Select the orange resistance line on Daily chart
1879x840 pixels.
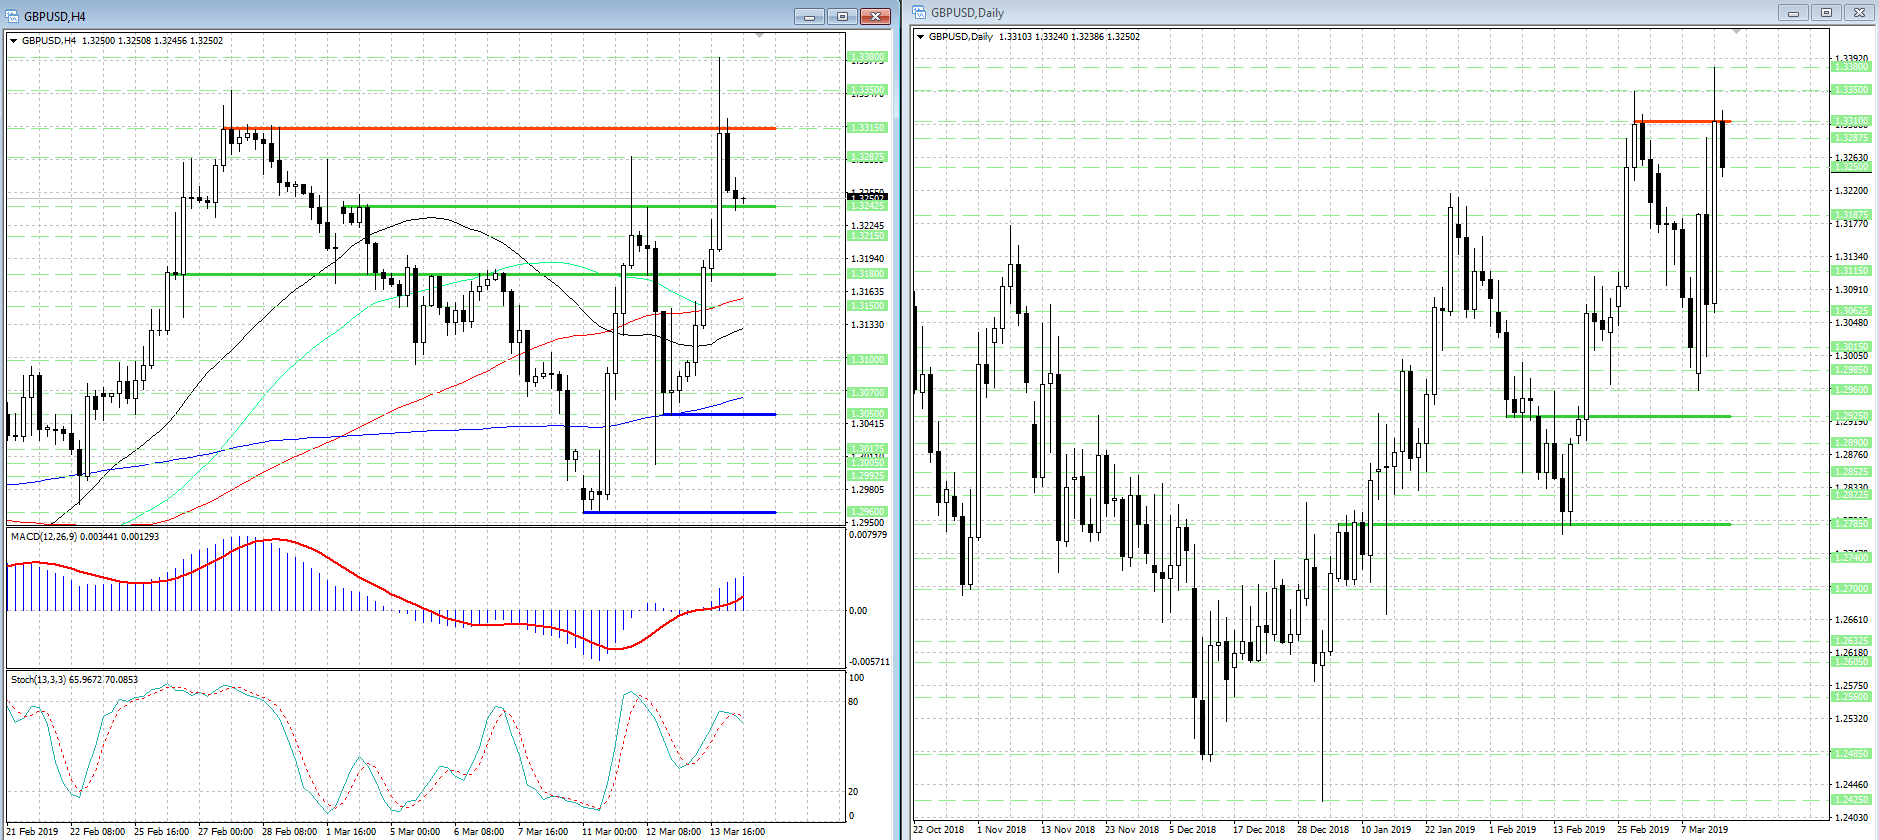[1682, 121]
